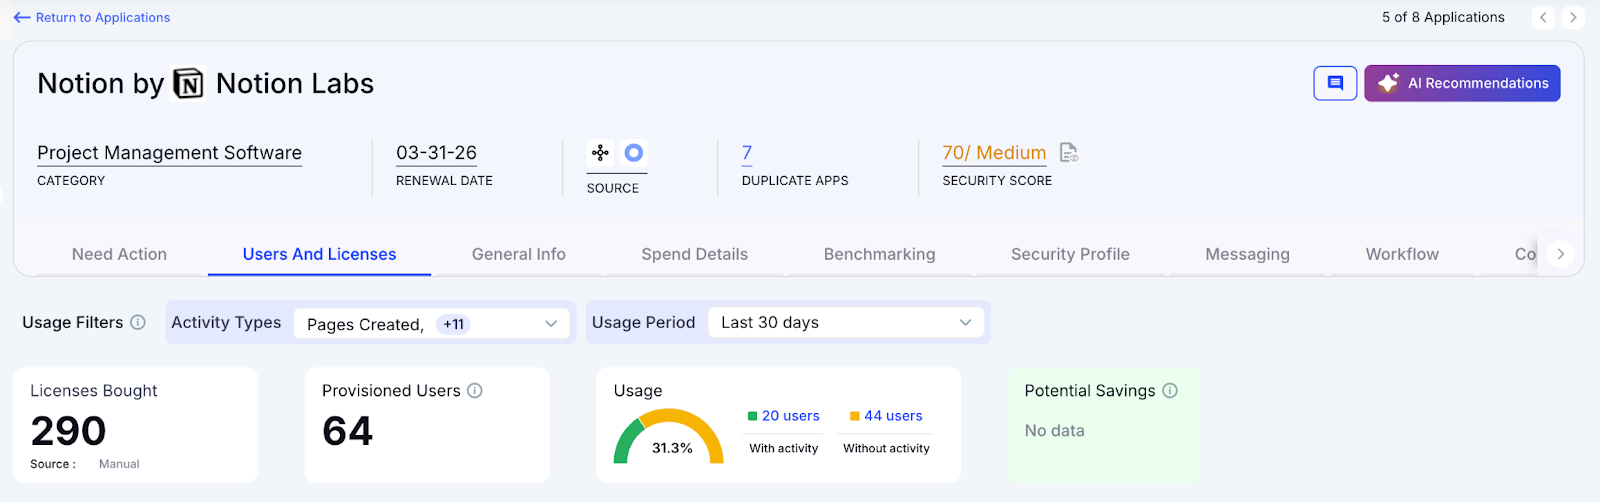Go to previous application arrow
Viewport: 1600px width, 502px height.
pyautogui.click(x=1543, y=17)
